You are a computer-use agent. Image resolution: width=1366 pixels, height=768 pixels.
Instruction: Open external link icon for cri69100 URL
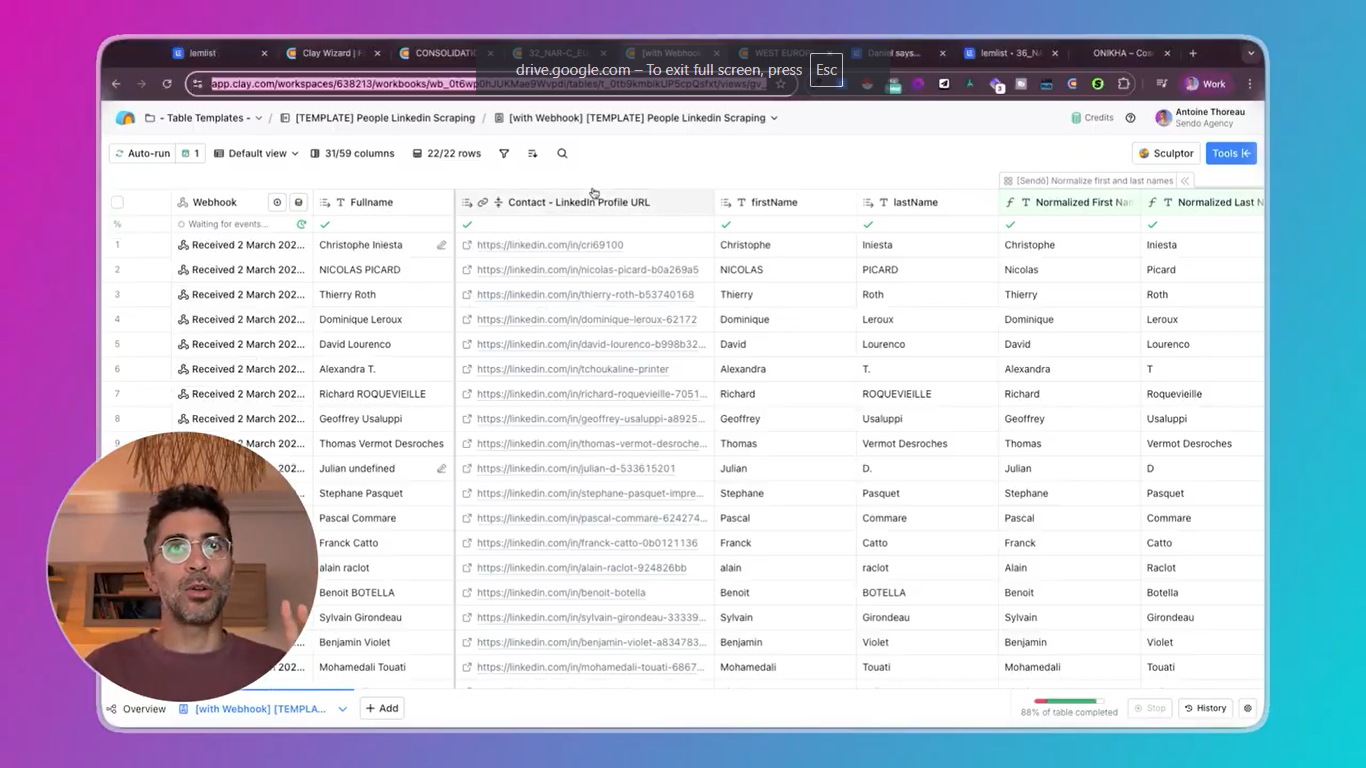pyautogui.click(x=467, y=245)
